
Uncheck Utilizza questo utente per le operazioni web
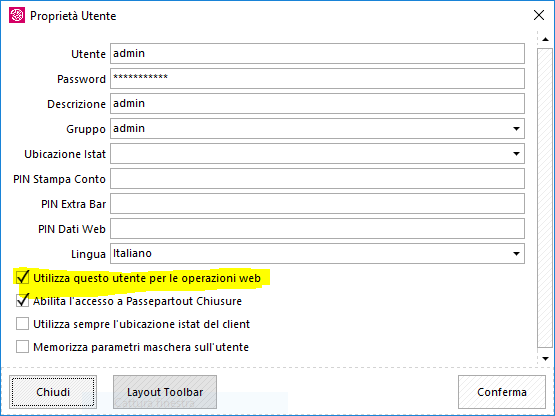22,278
